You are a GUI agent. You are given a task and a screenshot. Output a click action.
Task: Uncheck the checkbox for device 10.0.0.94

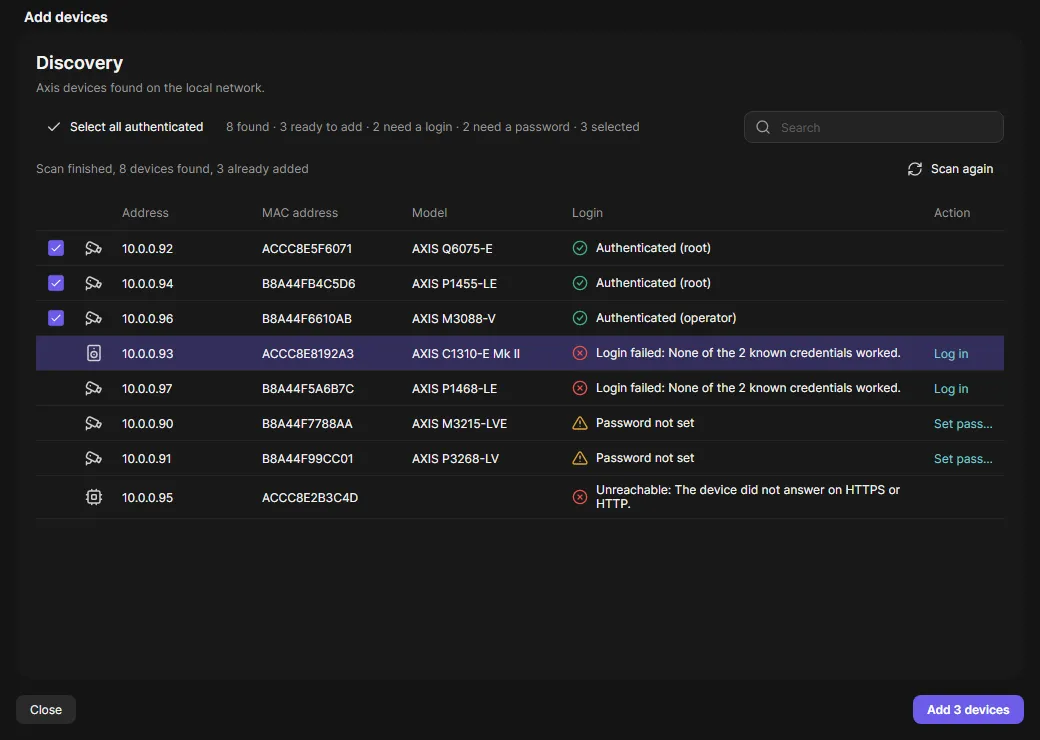coord(56,283)
